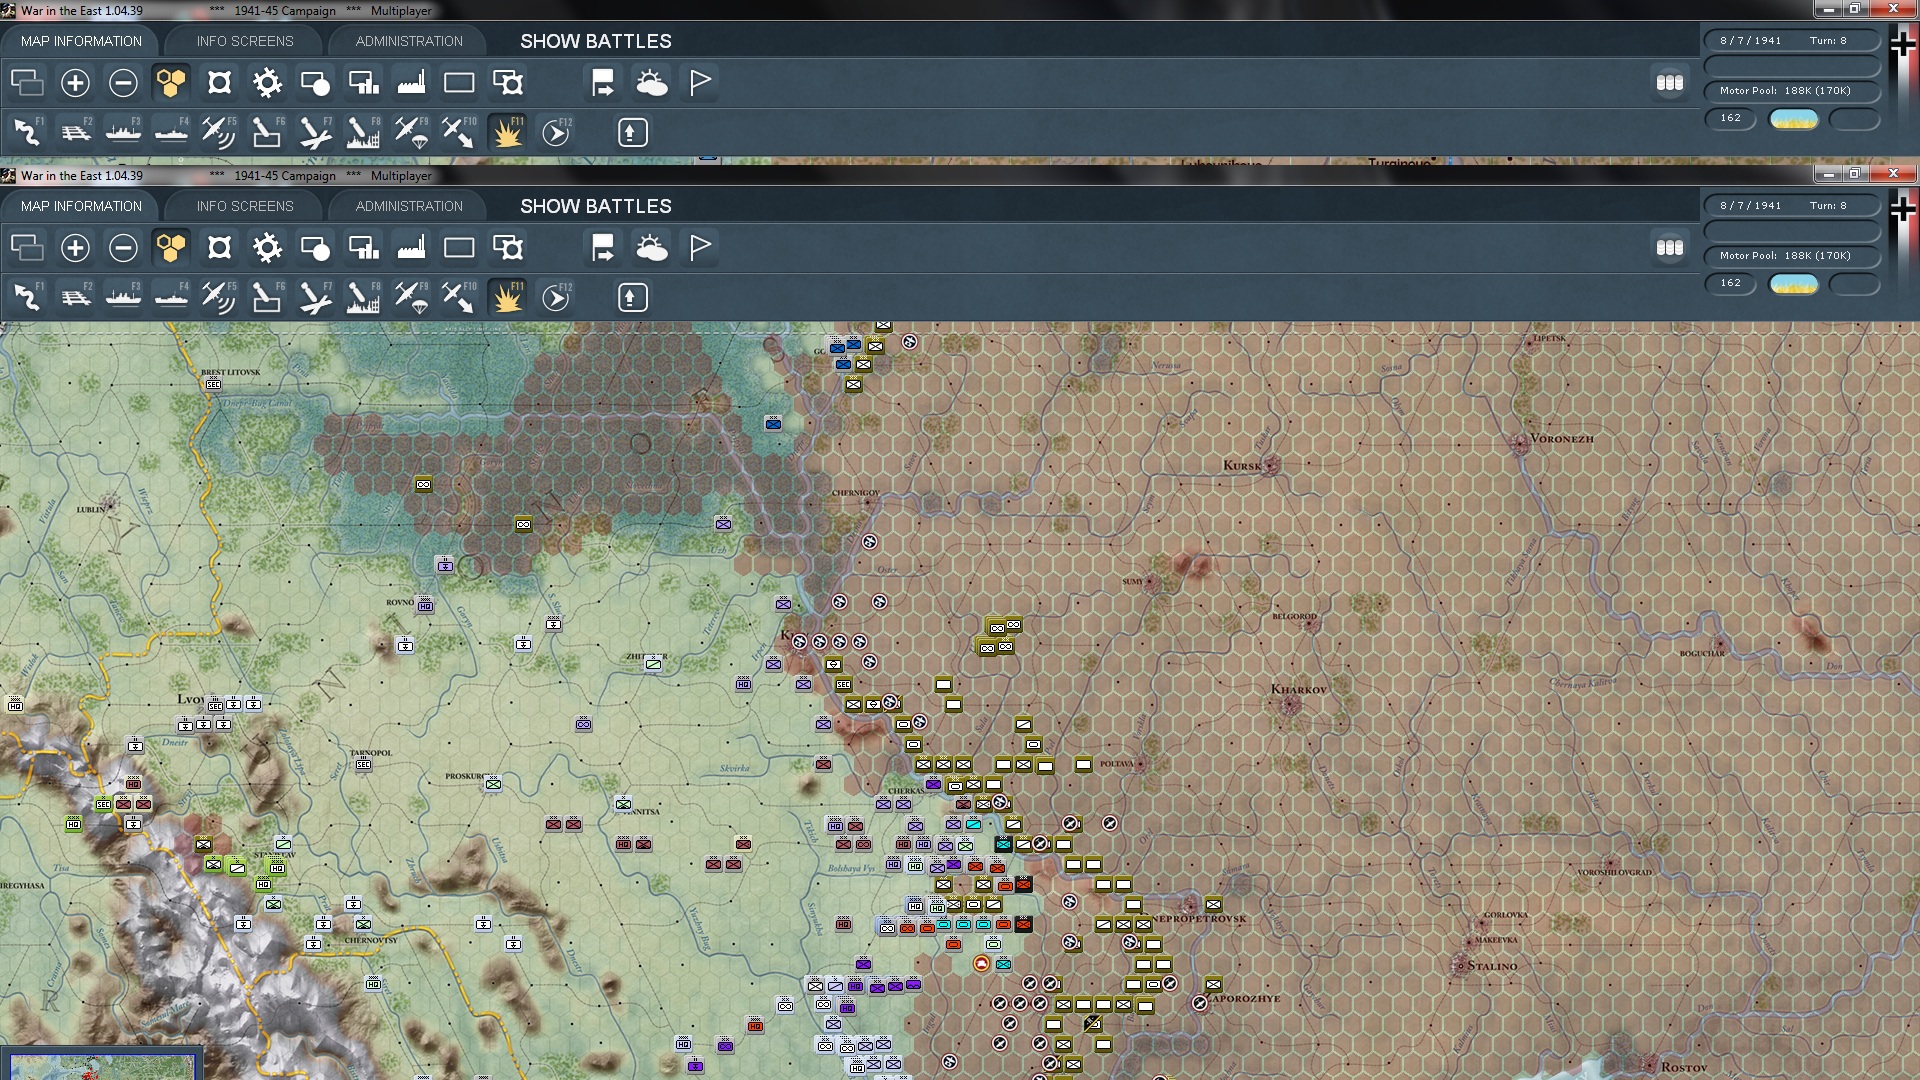Toggle gear-shaped map icon in lower window
1920x1080 pixels.
click(x=267, y=248)
